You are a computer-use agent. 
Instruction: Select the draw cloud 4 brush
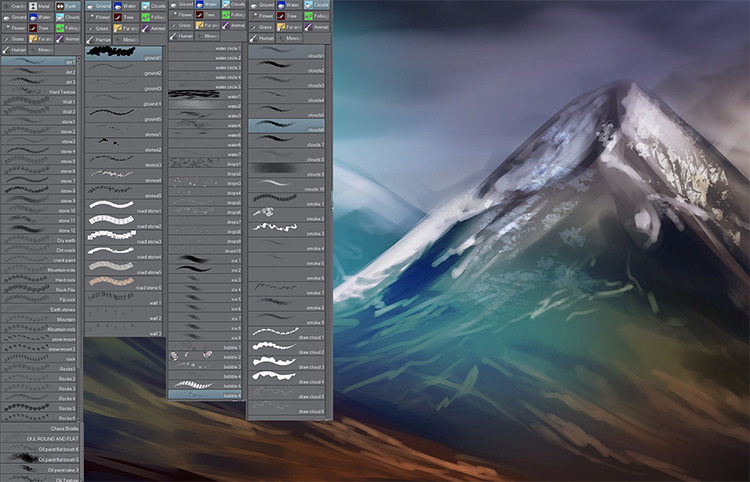coord(287,378)
